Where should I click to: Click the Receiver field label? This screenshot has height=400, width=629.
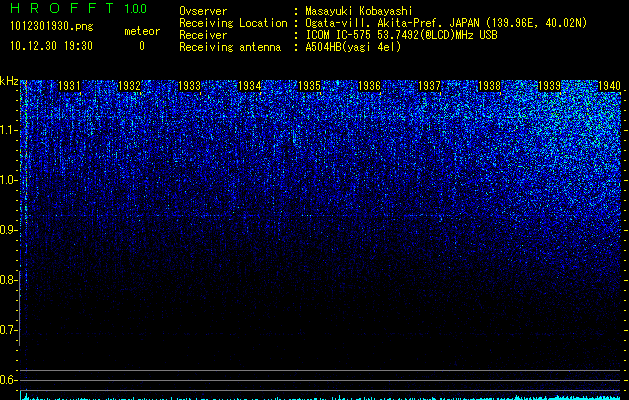click(203, 35)
